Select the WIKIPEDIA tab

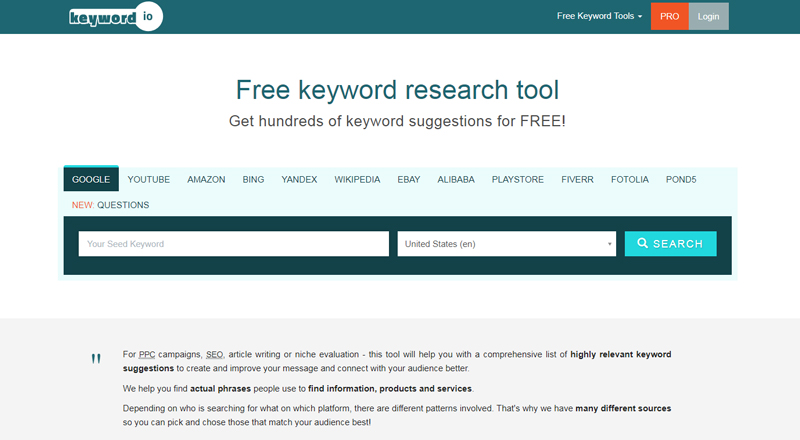coord(357,180)
